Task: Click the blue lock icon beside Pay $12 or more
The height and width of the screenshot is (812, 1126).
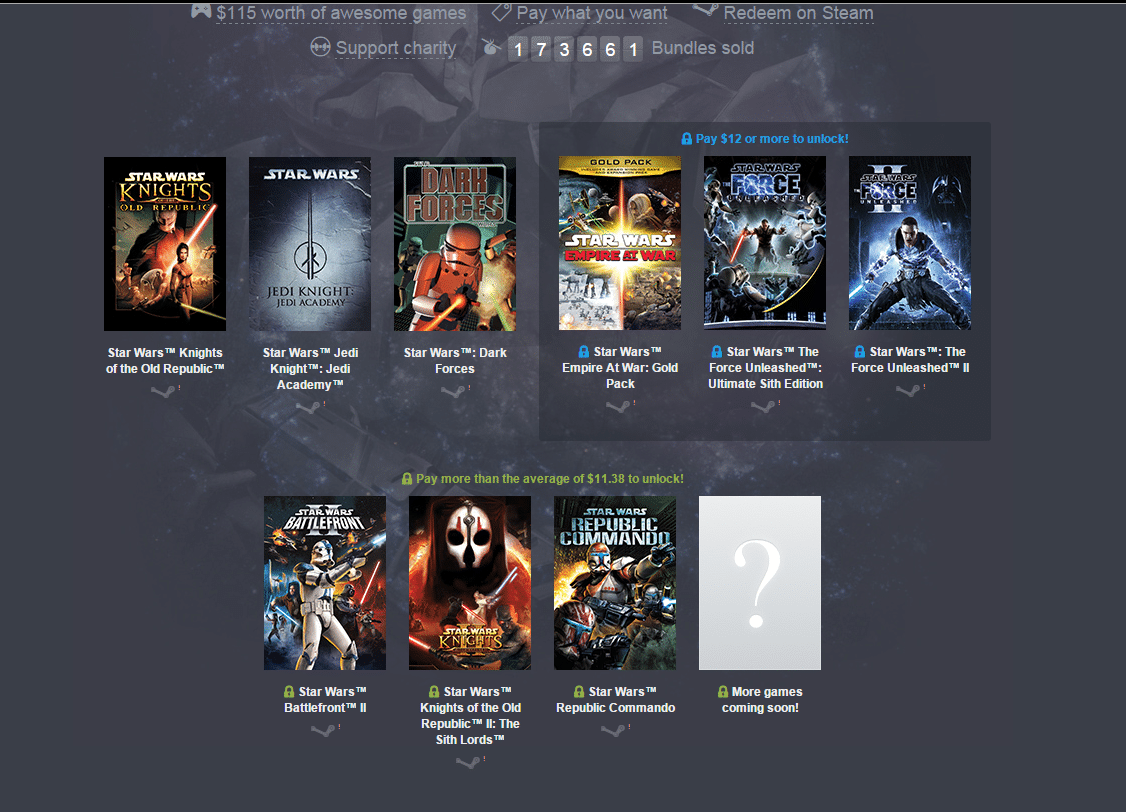Action: (687, 139)
